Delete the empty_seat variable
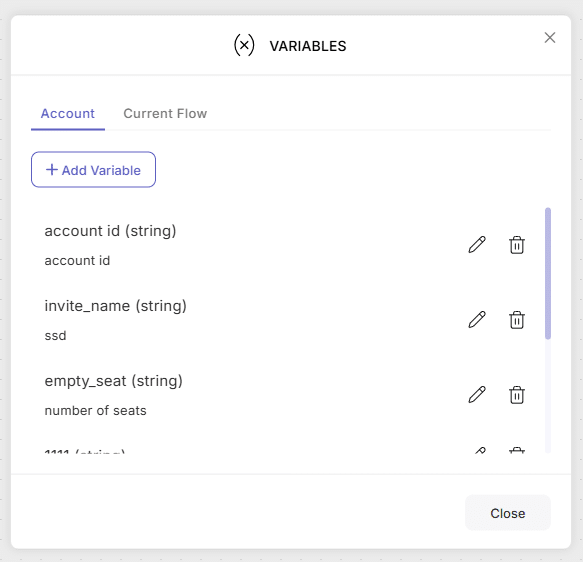 click(x=516, y=395)
